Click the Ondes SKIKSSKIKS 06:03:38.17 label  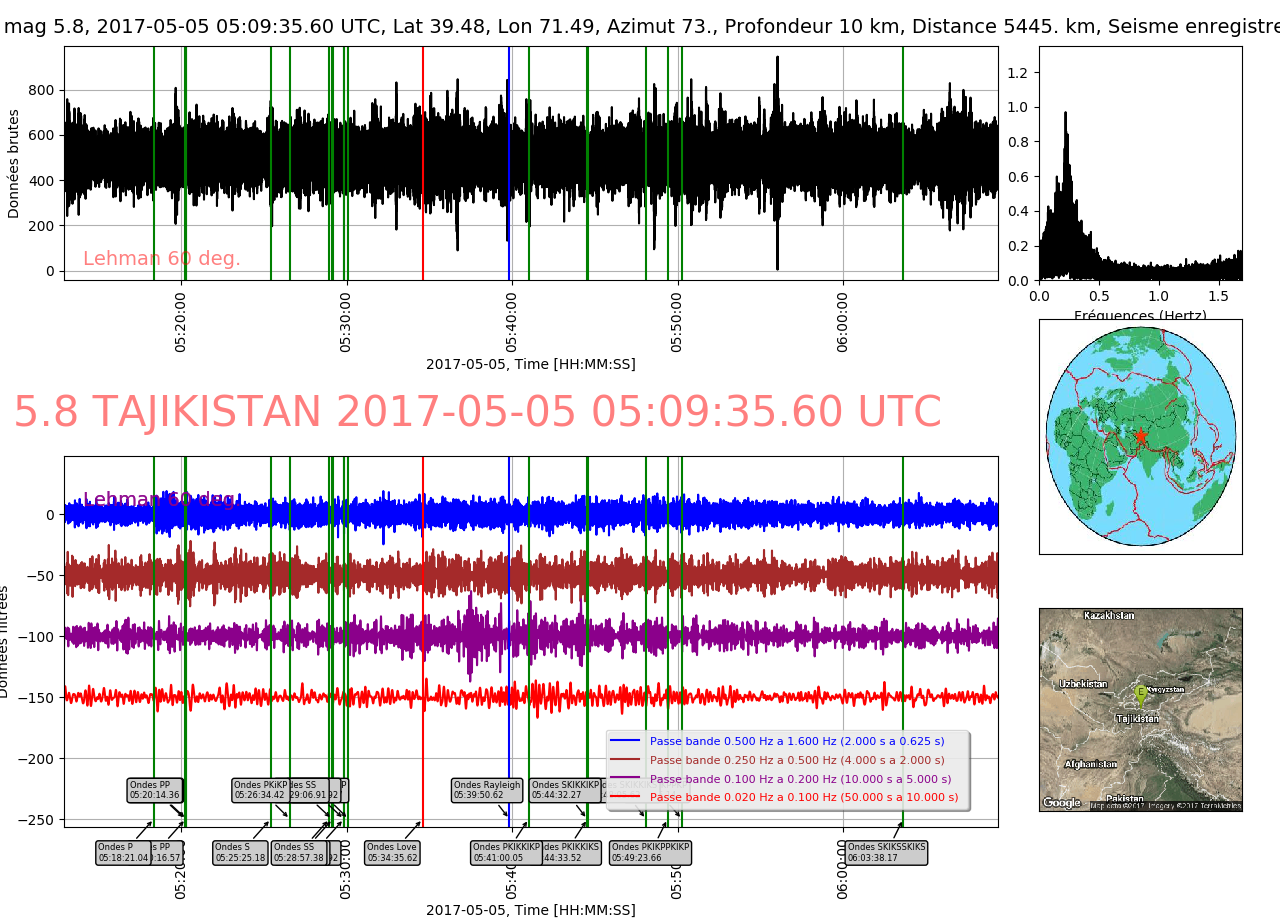886,852
